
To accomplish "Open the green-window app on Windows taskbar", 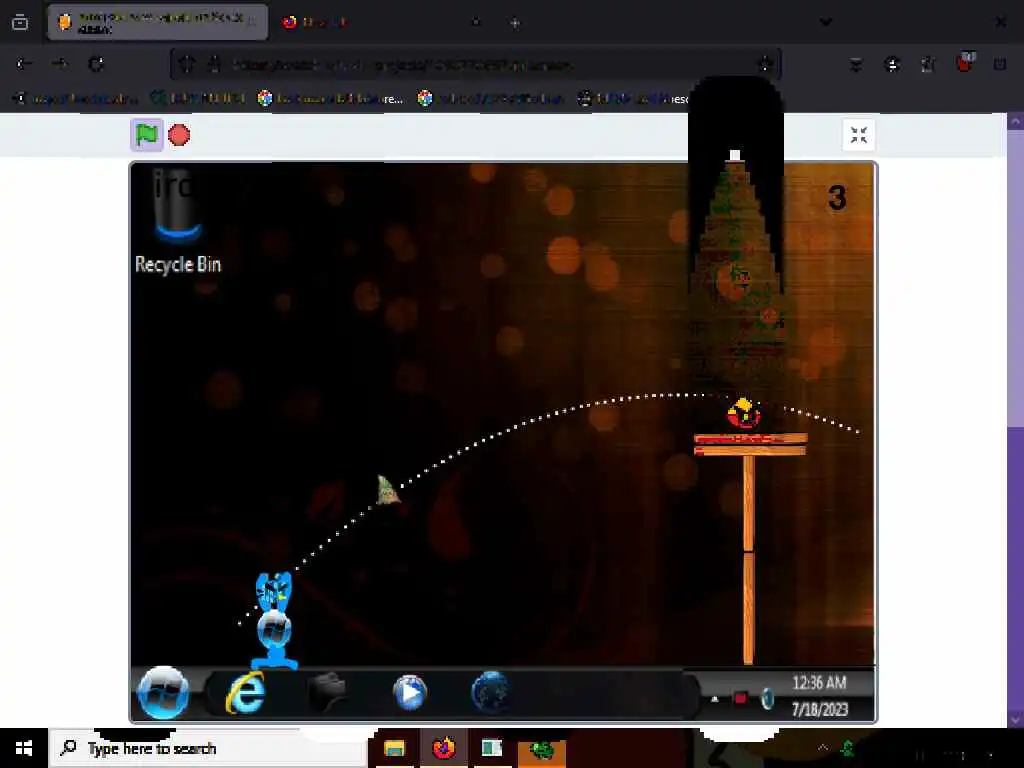I will (492, 748).
